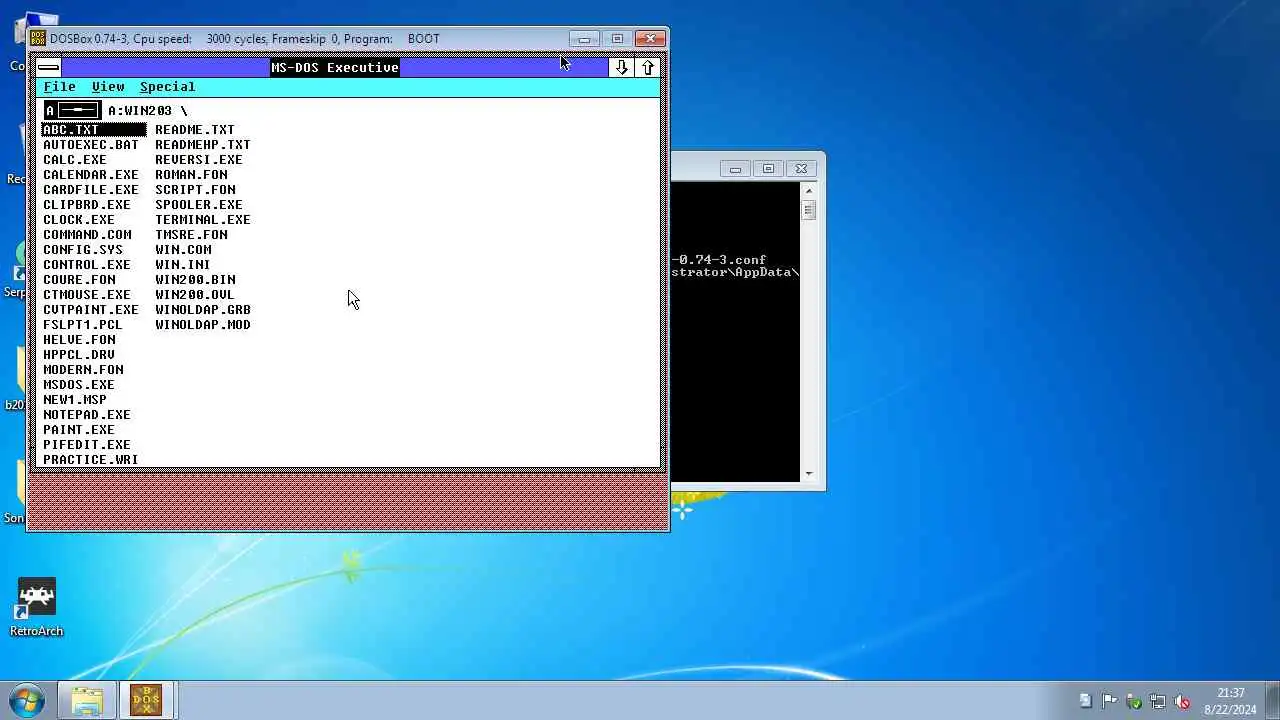Click the DOSBox taskbar icon
The width and height of the screenshot is (1280, 720).
click(x=147, y=701)
